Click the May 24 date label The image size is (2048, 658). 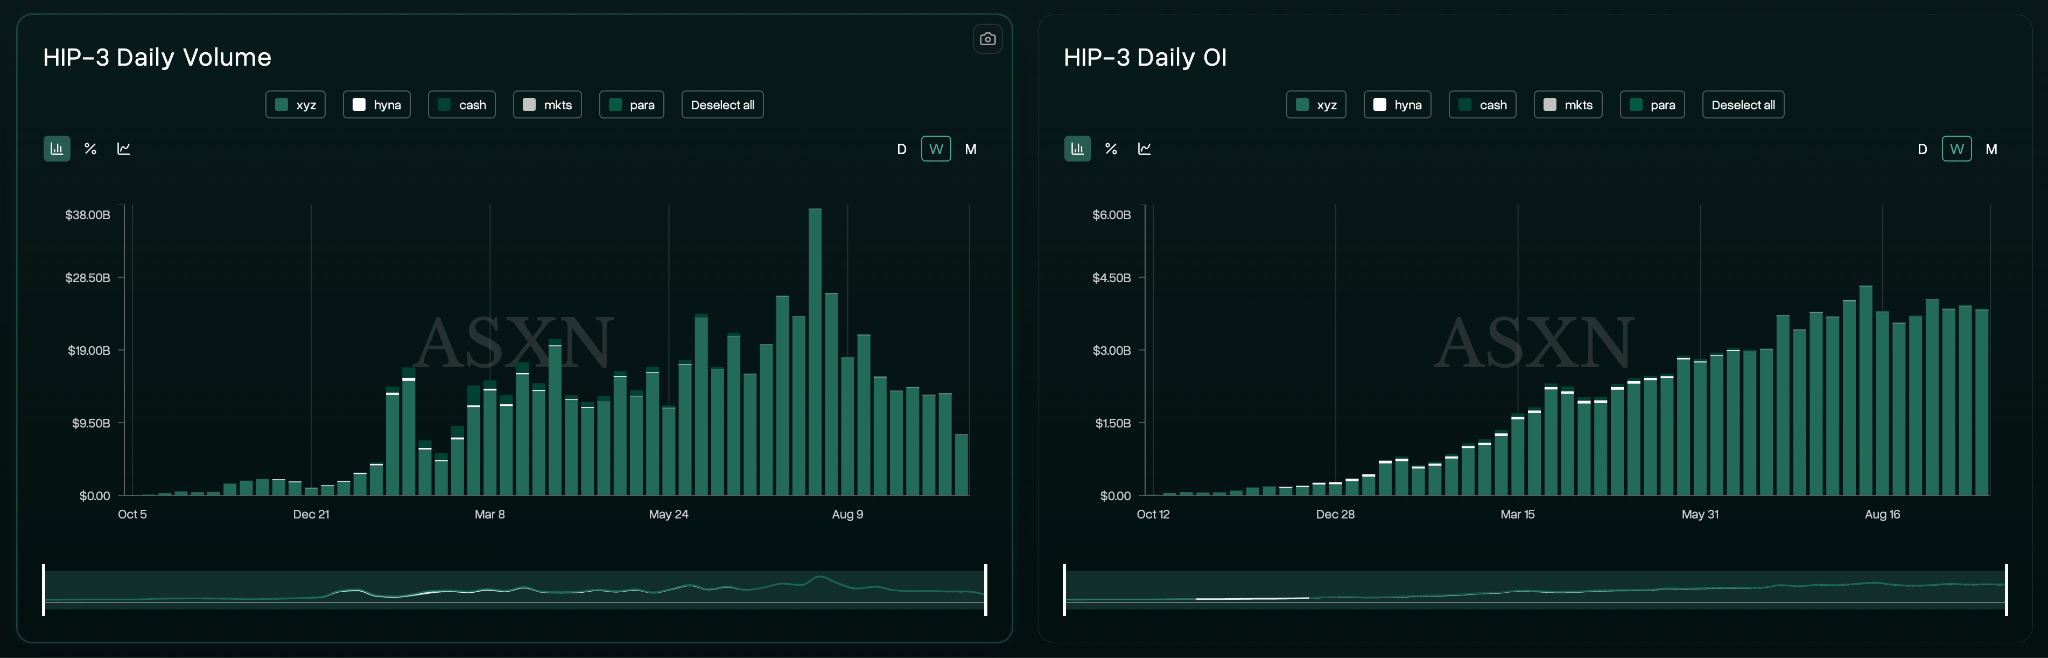(669, 514)
